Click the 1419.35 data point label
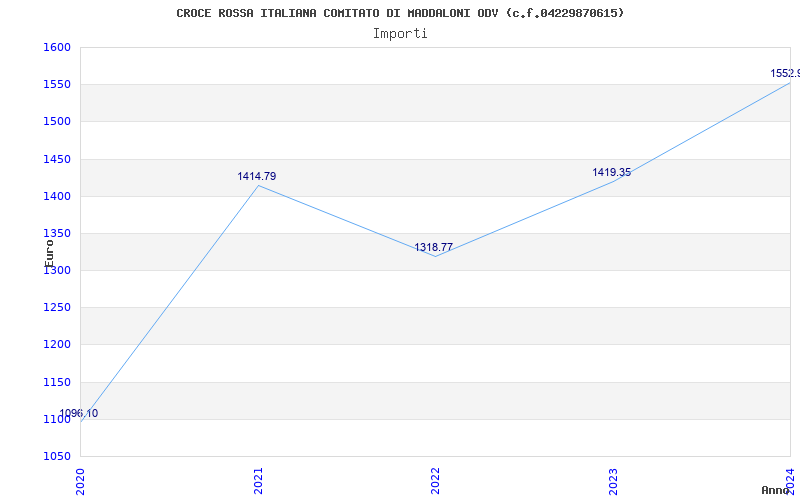Viewport: 800px width, 500px height. pyautogui.click(x=611, y=172)
